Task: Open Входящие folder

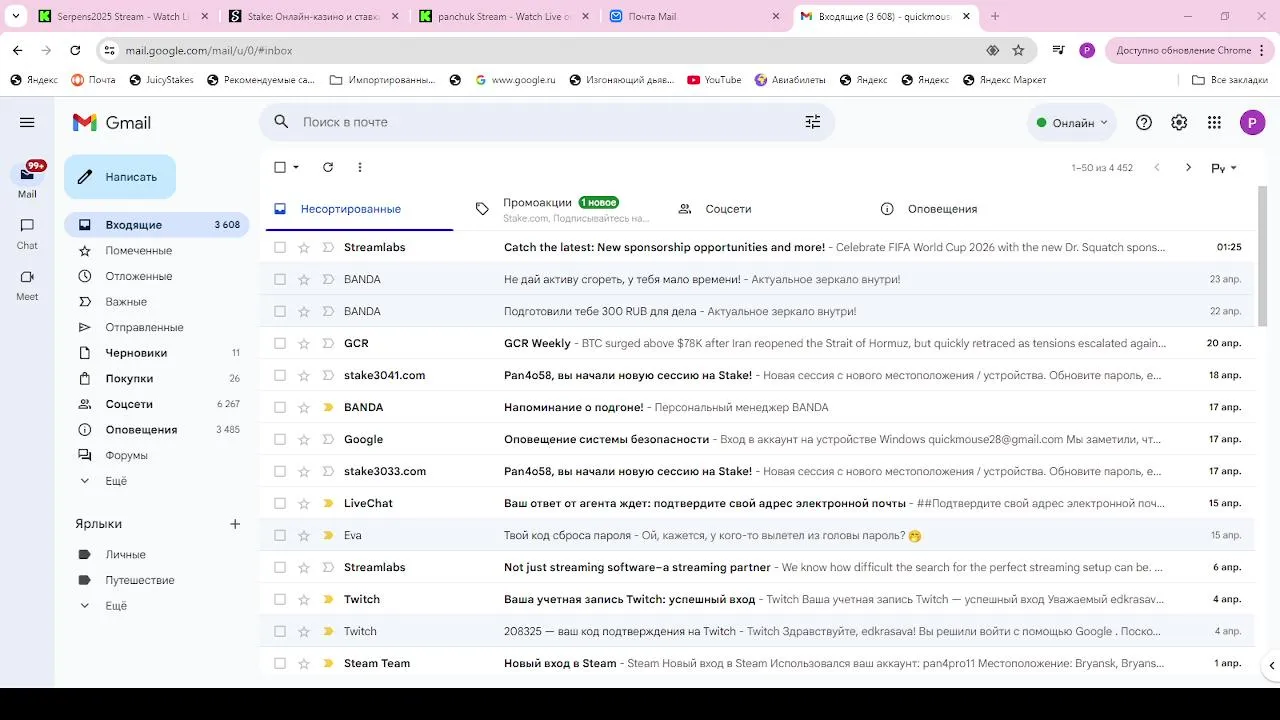Action: (157, 225)
